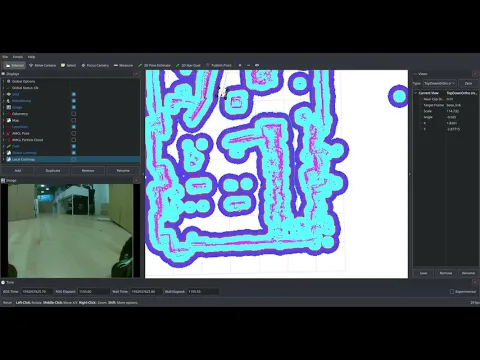Click Reset in the status bar
The height and width of the screenshot is (360, 480).
click(x=7, y=303)
